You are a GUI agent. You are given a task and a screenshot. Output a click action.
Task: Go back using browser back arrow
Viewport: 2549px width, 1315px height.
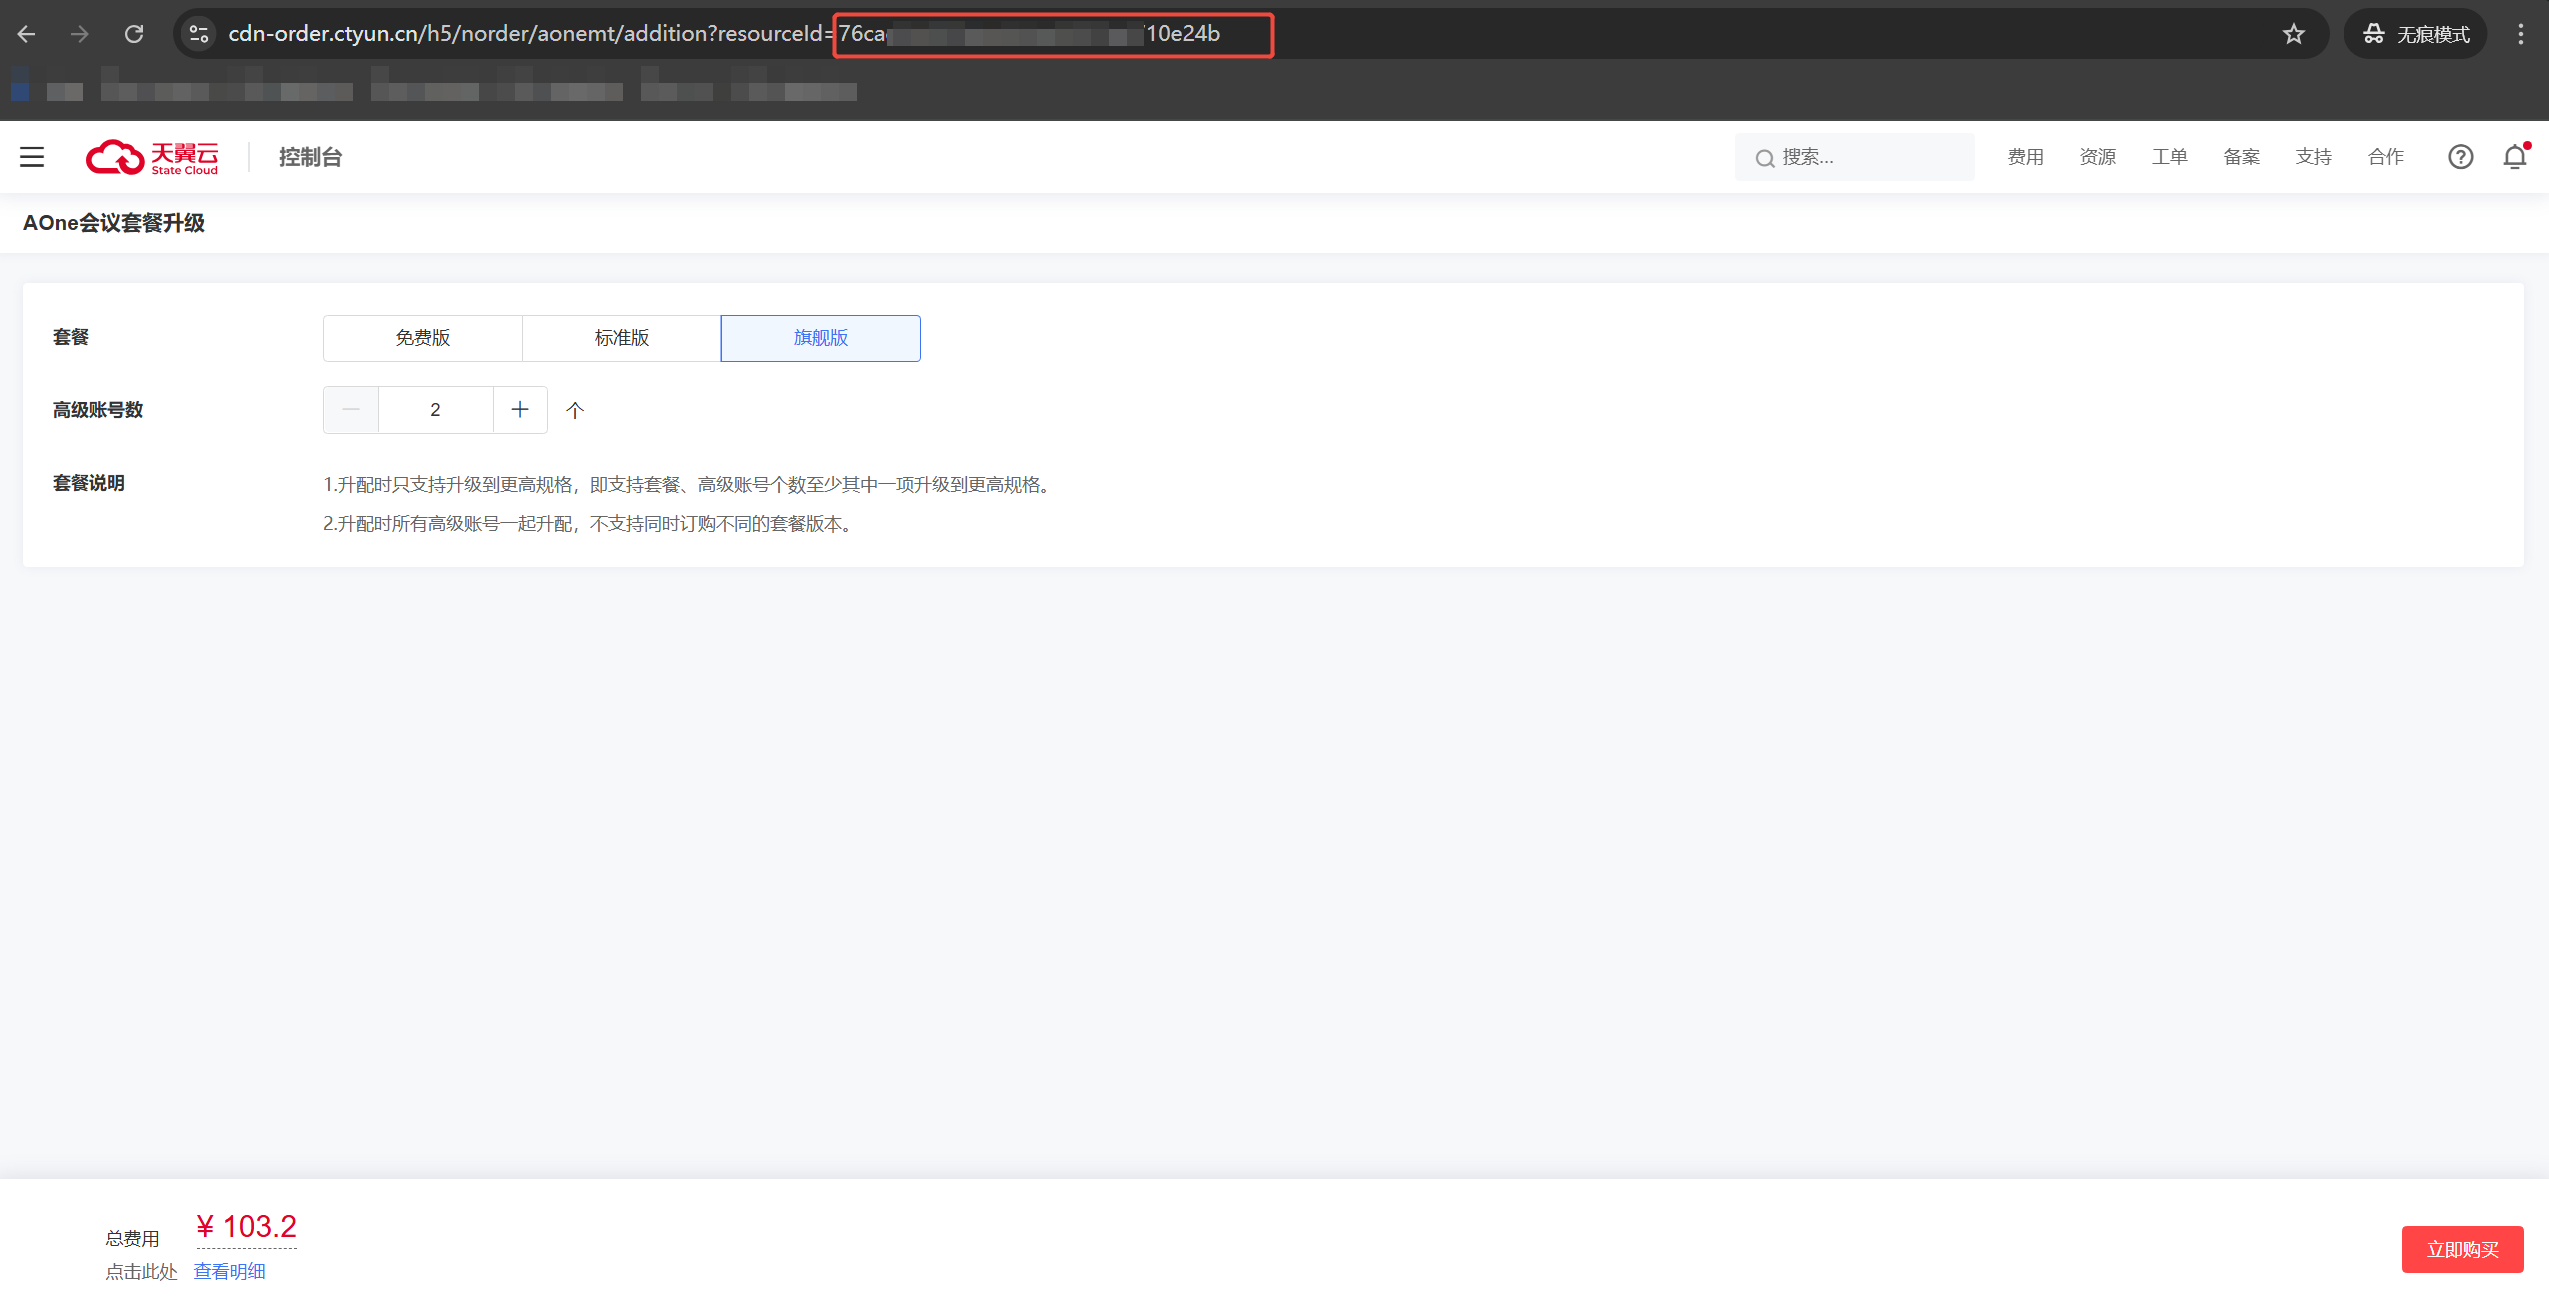coord(27,34)
